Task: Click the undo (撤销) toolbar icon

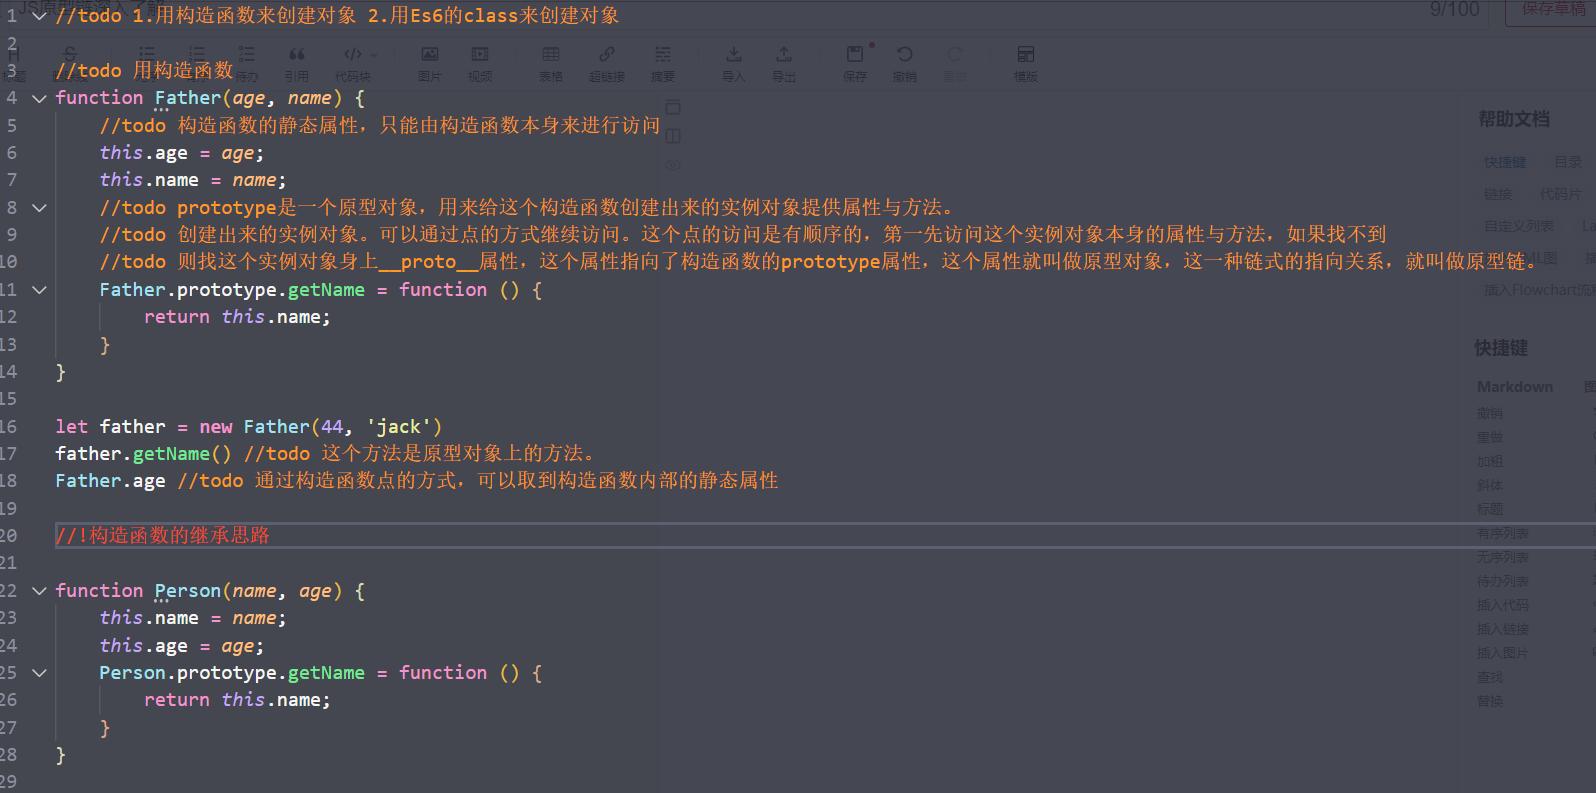Action: (905, 54)
